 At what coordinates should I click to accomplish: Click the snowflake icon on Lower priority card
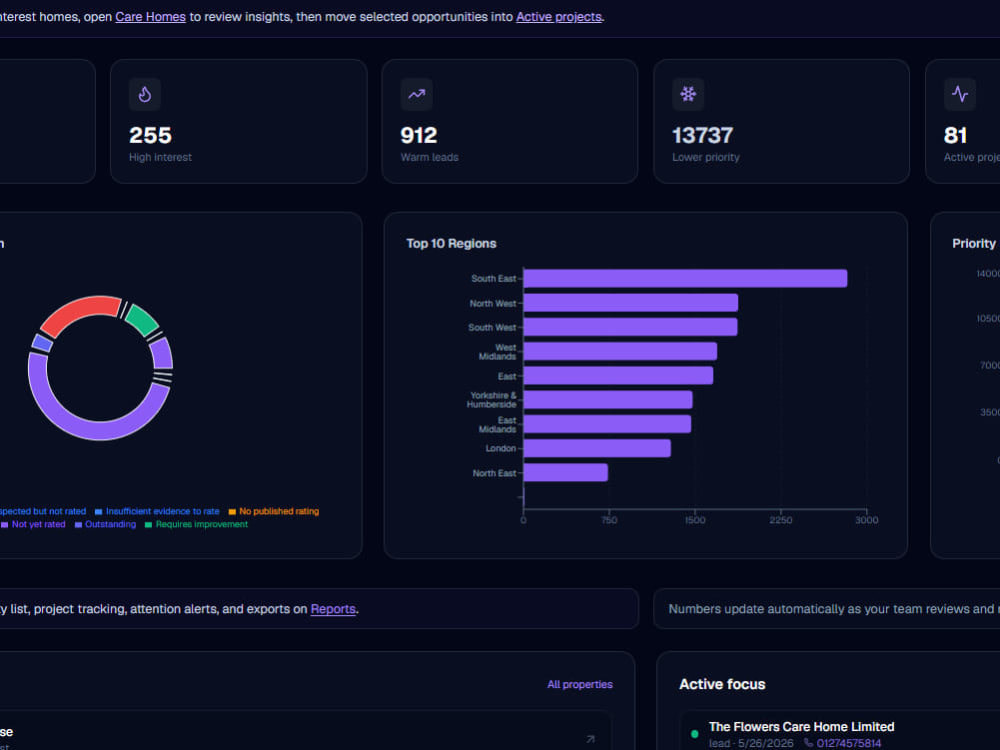[x=688, y=94]
